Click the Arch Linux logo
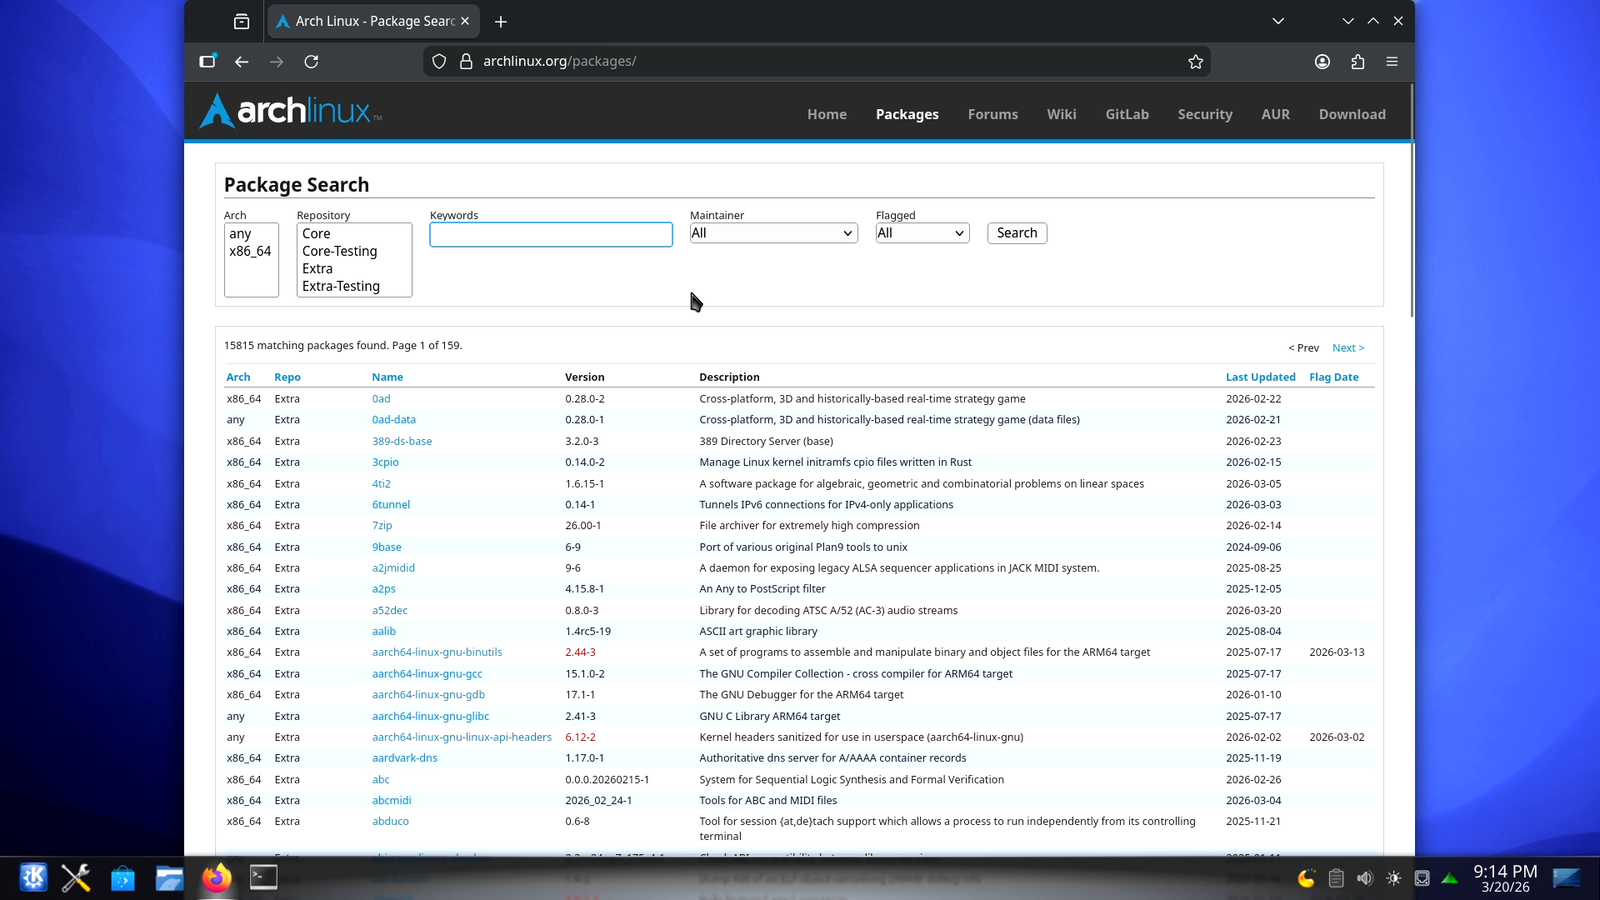The image size is (1600, 900). [290, 111]
